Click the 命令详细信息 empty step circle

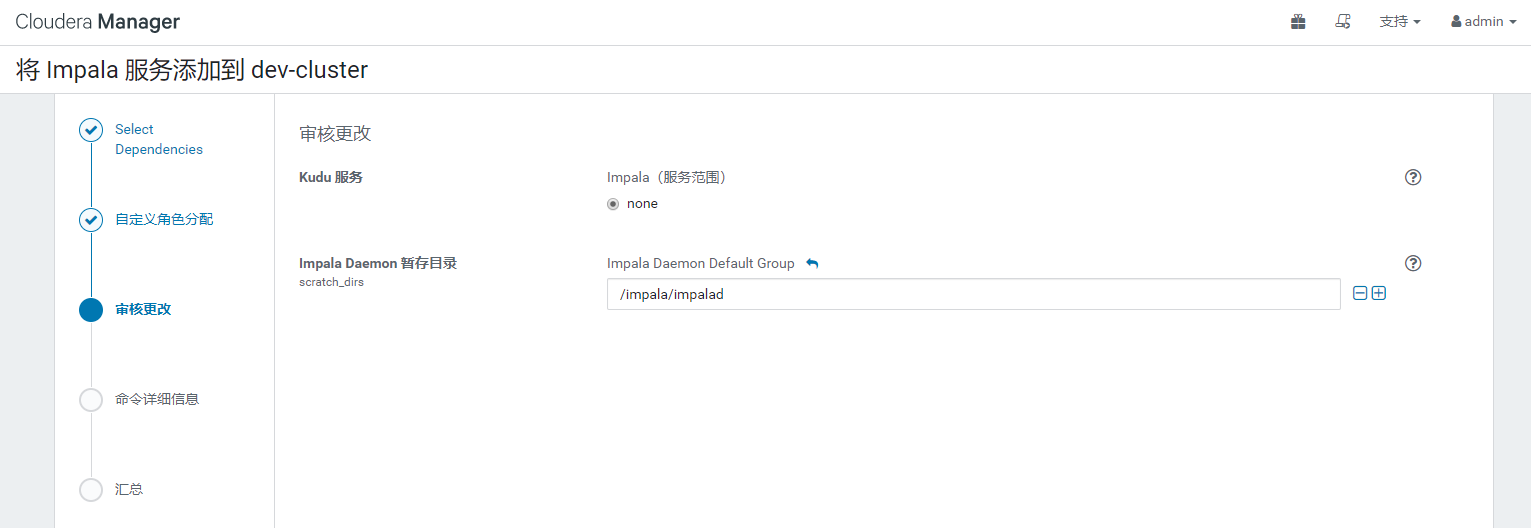(91, 400)
